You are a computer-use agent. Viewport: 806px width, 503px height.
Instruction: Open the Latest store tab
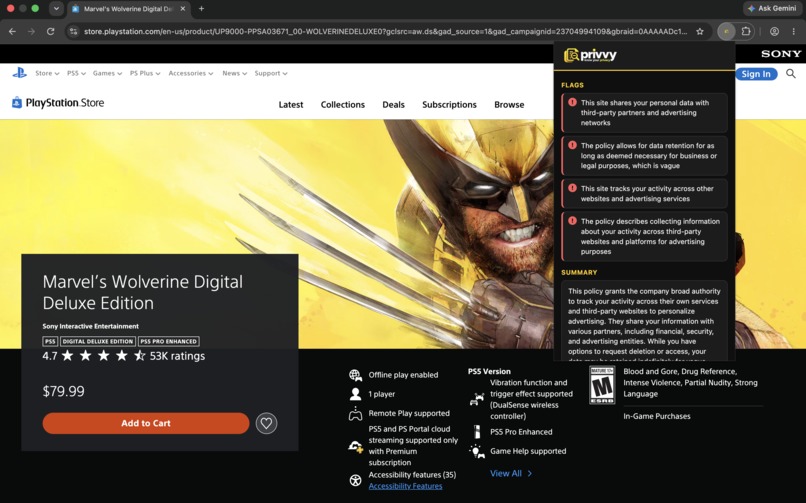click(x=291, y=105)
